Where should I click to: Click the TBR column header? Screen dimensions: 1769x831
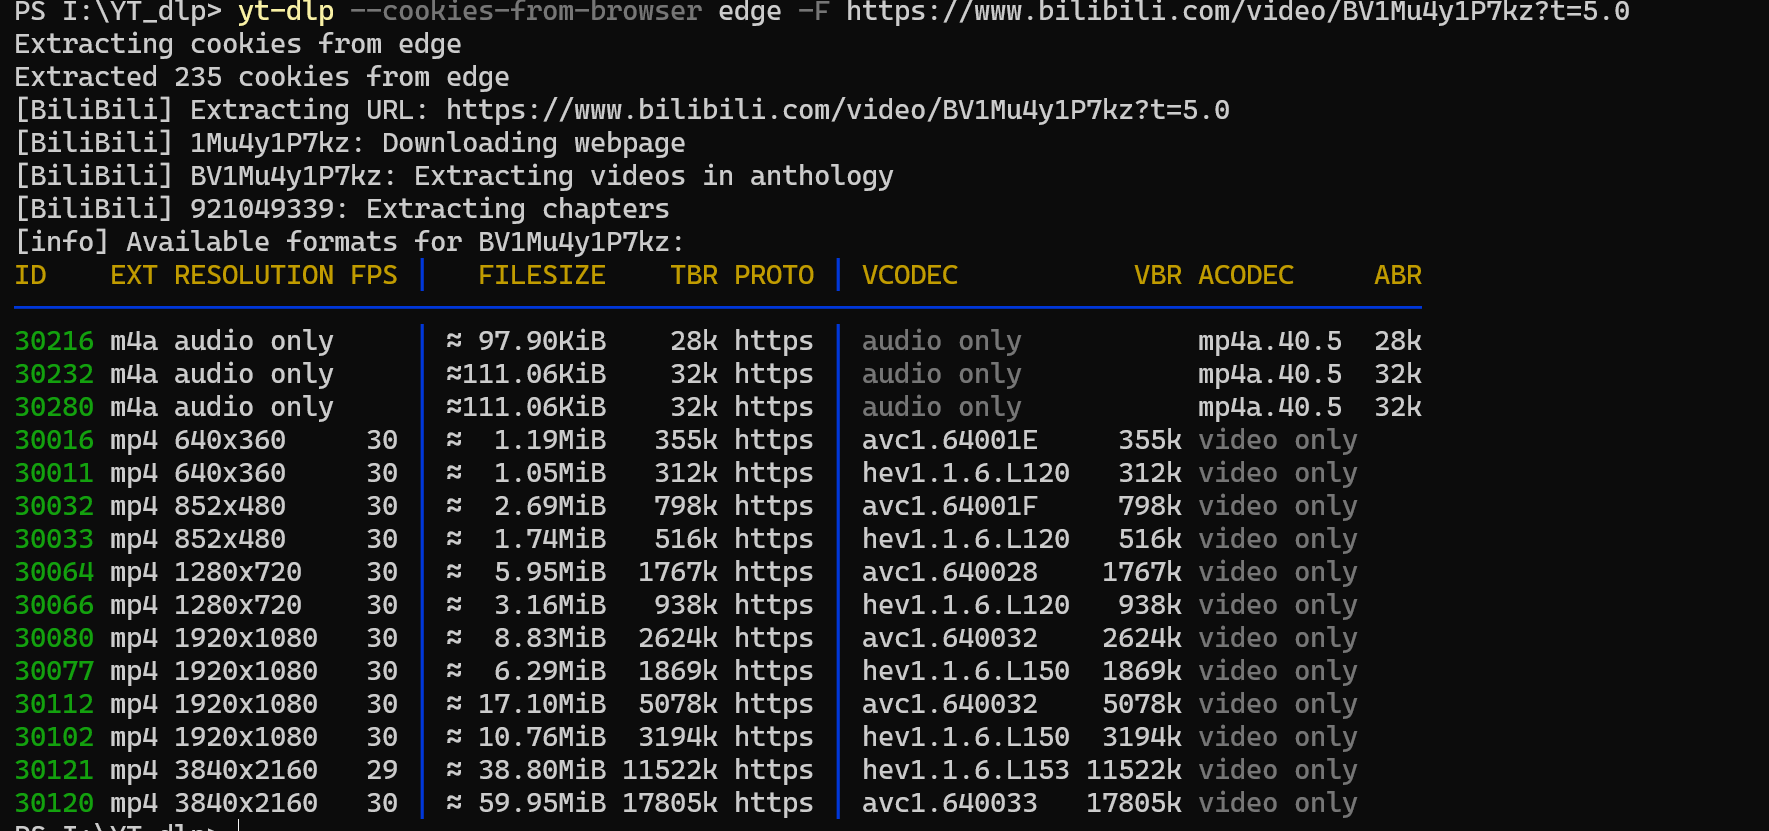point(694,275)
